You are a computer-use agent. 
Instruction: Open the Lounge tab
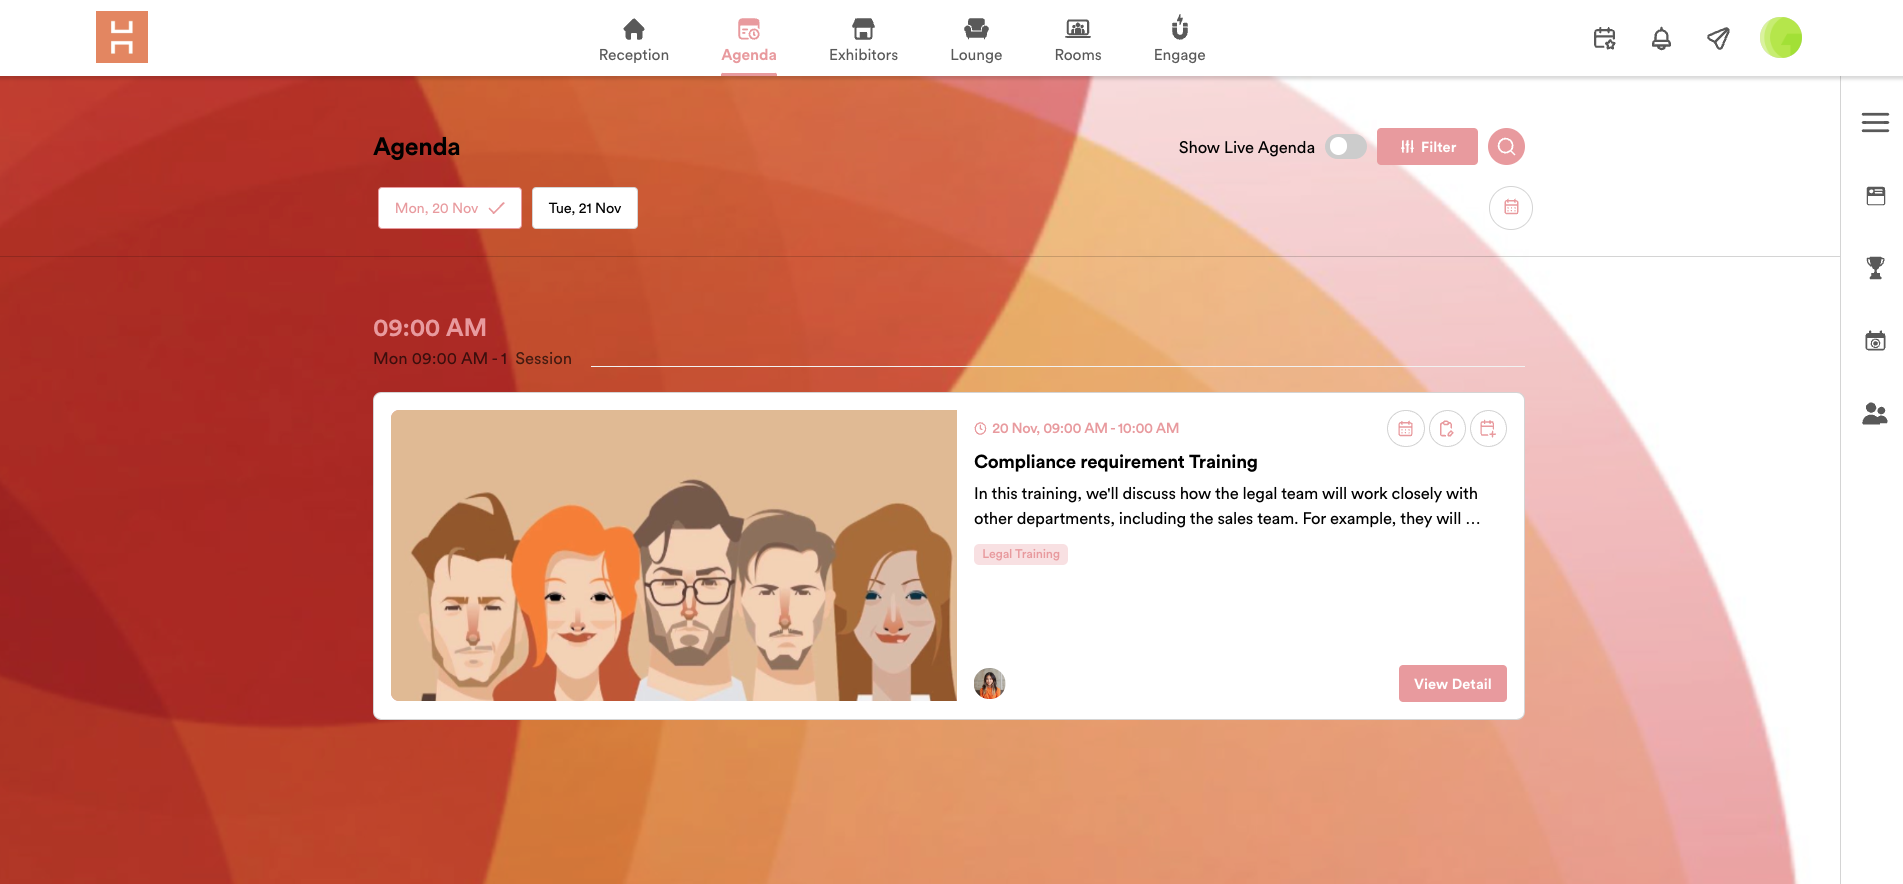976,40
